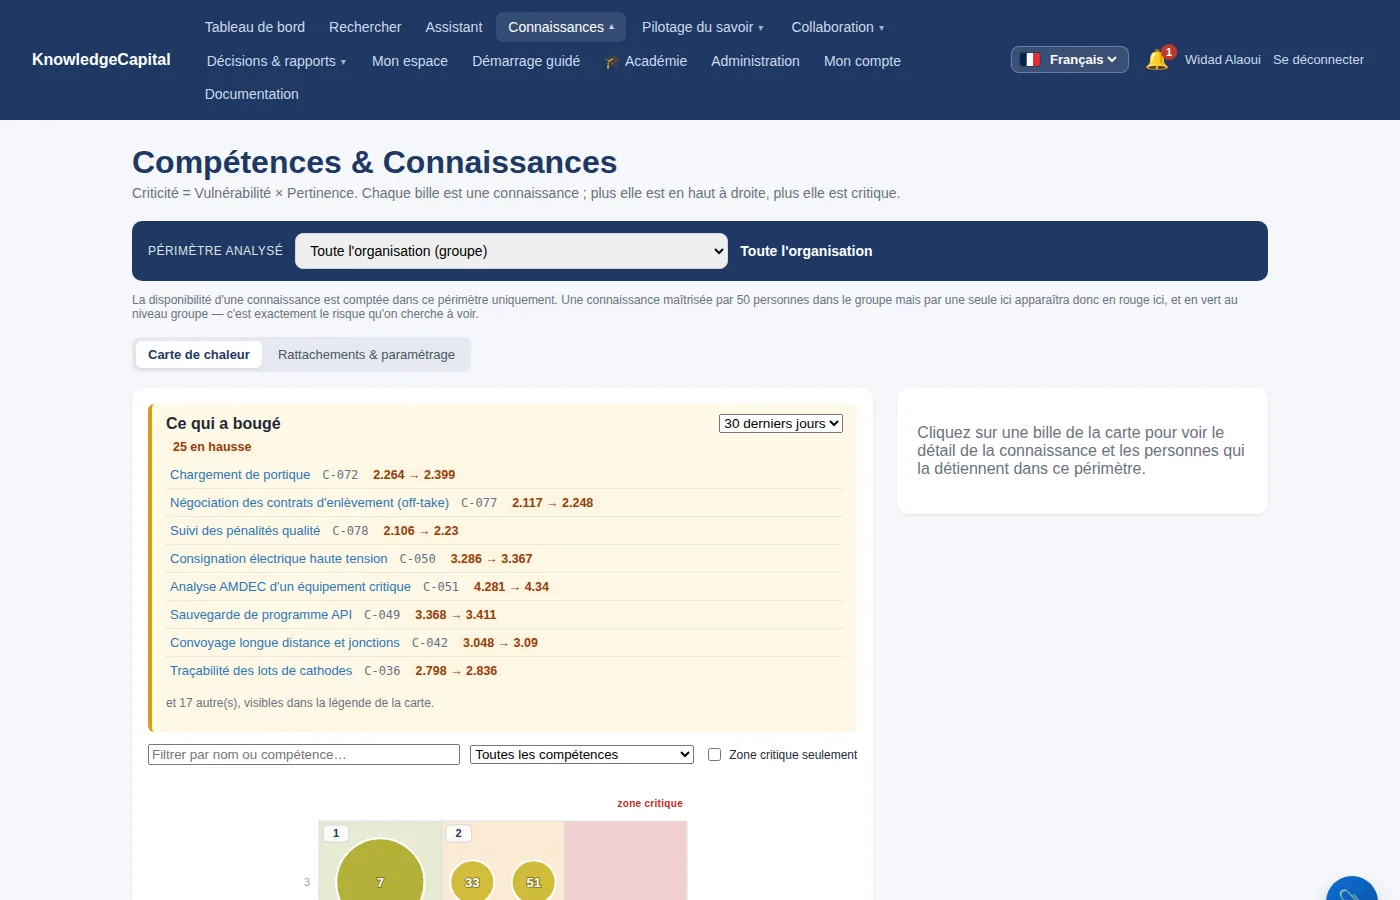Open Mon espace

[x=410, y=61]
